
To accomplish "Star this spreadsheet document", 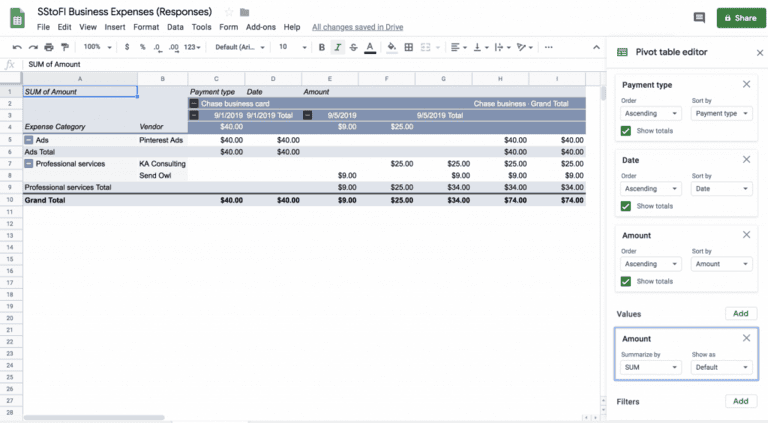I will (x=229, y=11).
